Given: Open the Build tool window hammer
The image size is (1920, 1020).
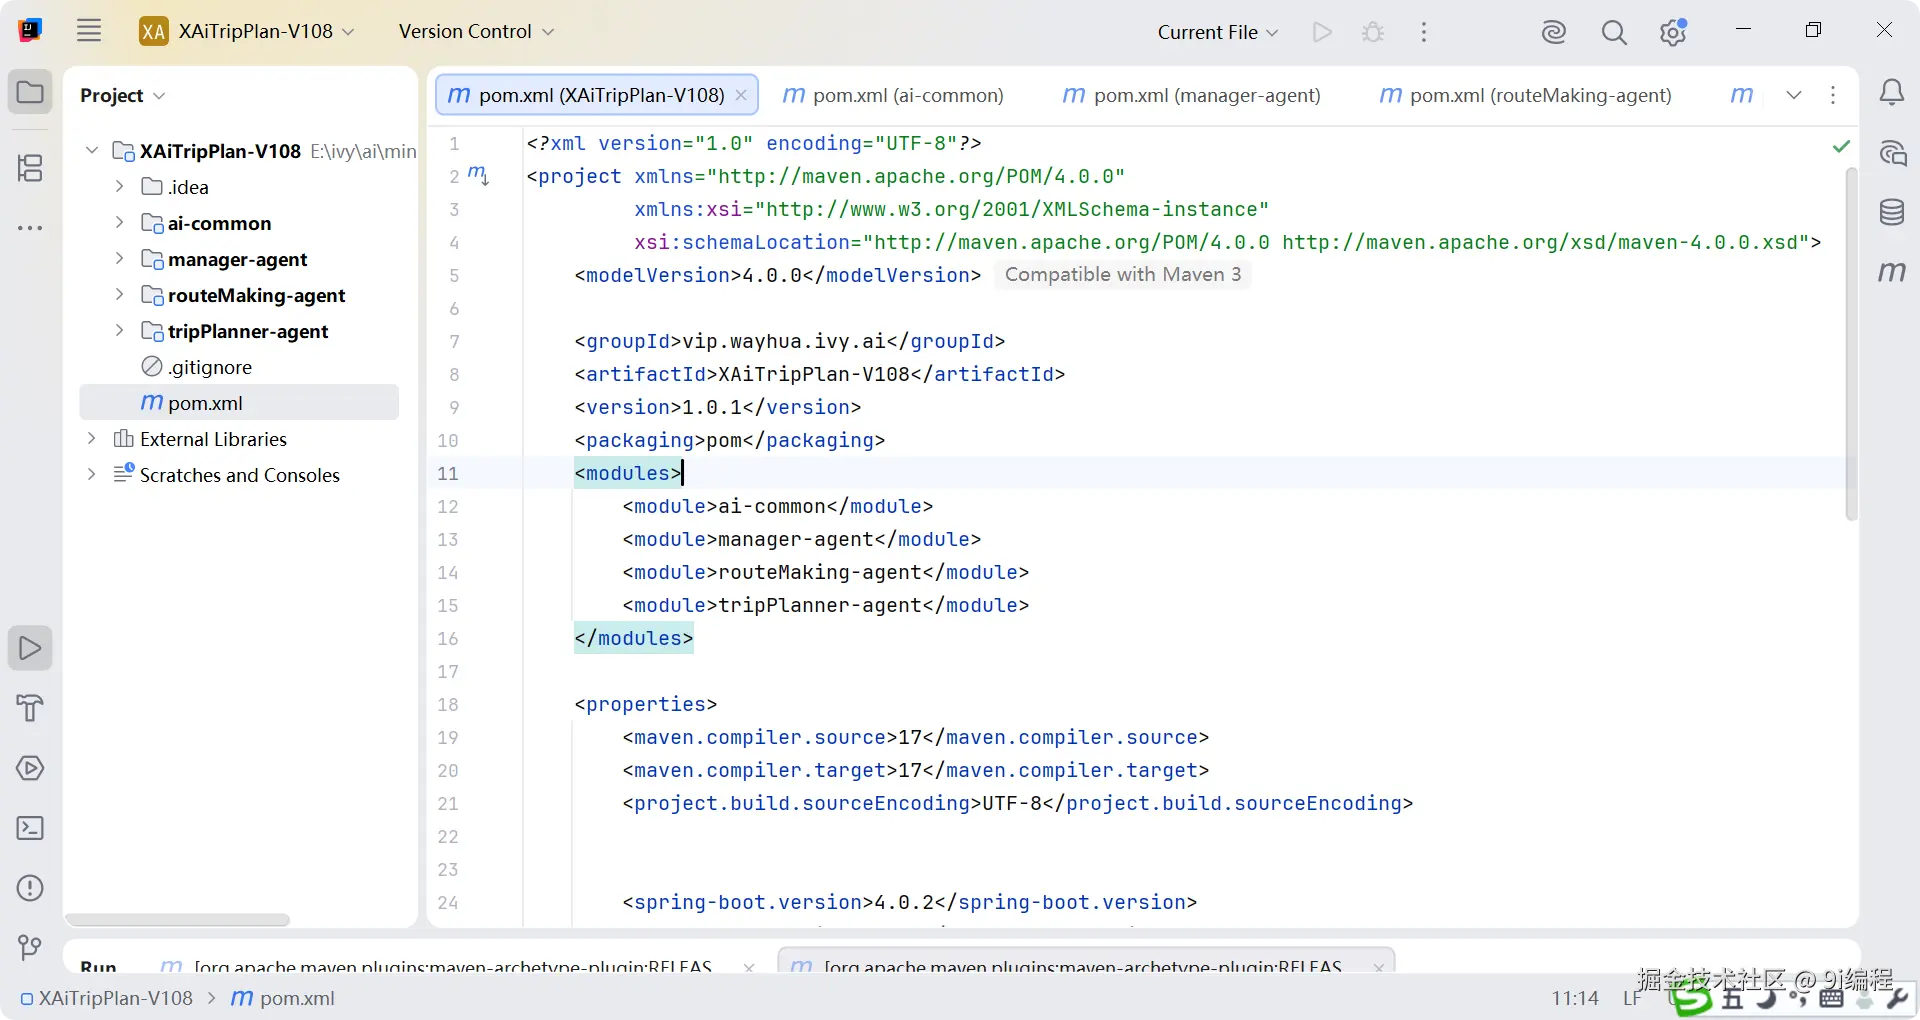Looking at the screenshot, I should 30,708.
